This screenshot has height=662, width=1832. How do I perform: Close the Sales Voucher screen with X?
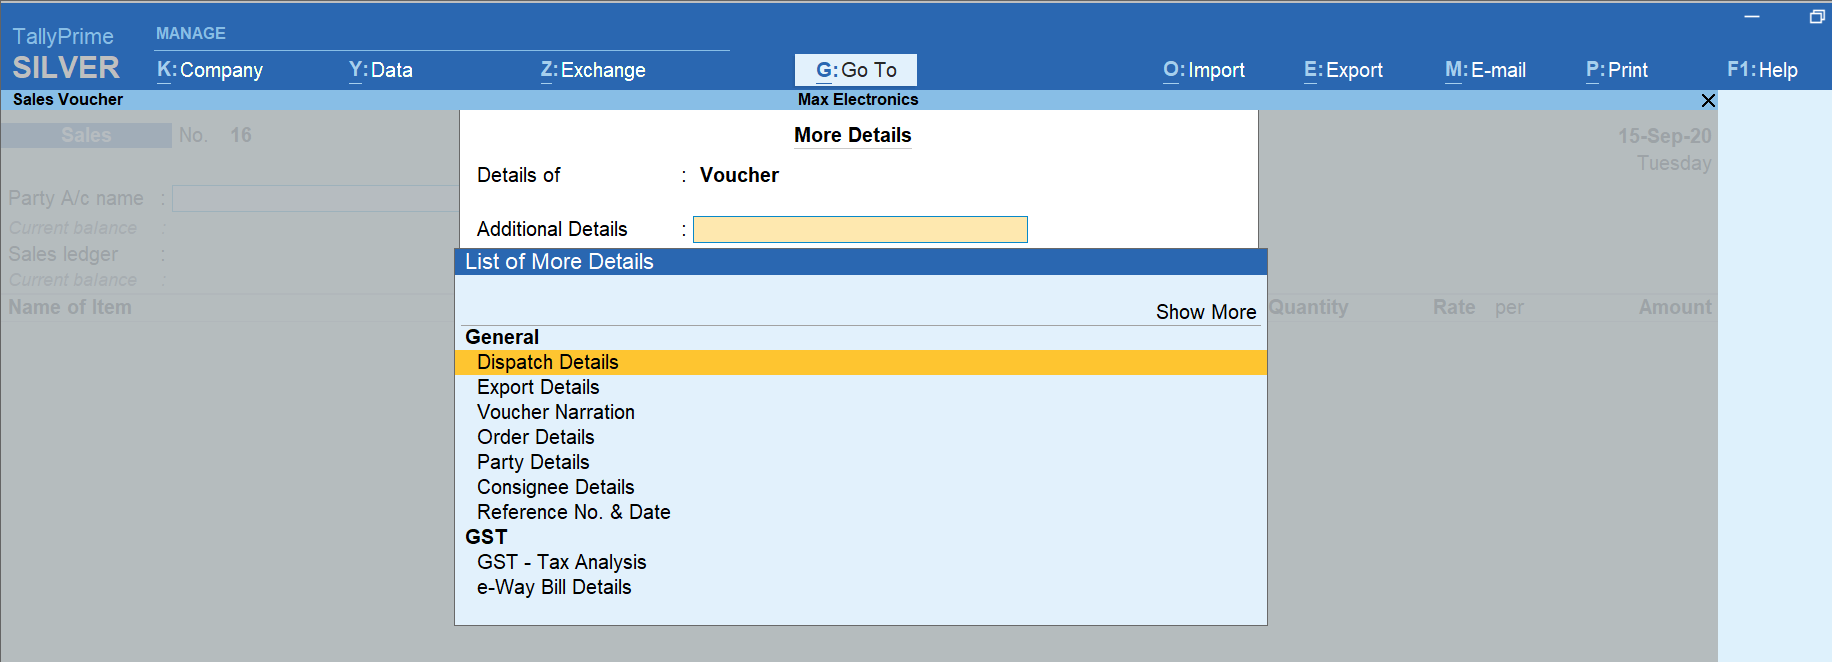click(1708, 100)
